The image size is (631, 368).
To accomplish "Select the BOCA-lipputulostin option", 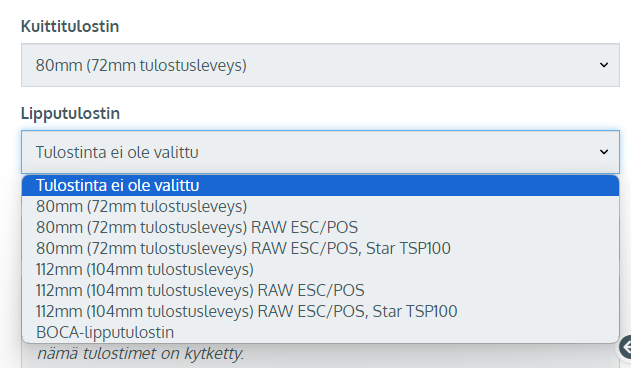I will point(320,332).
